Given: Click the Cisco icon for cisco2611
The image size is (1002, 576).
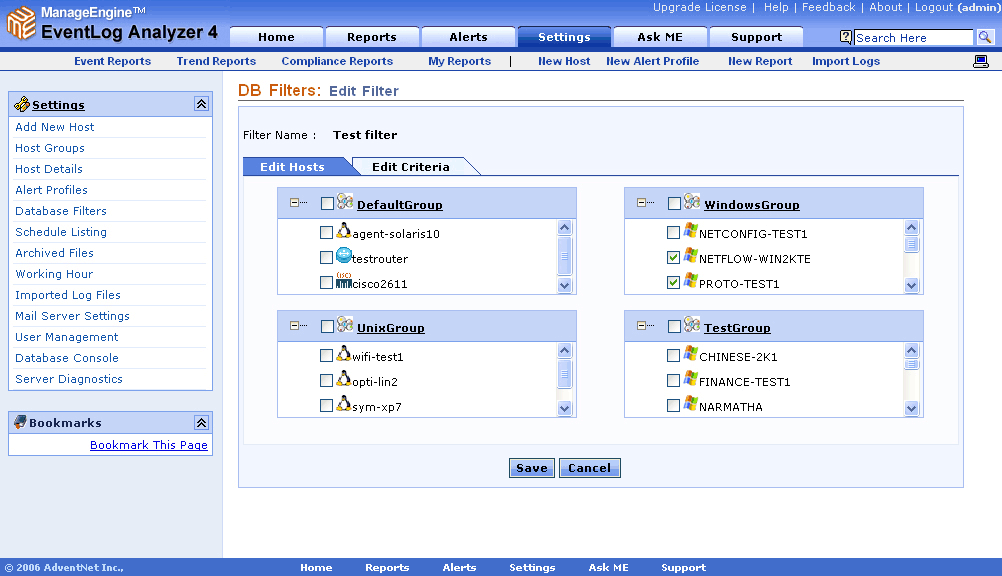Looking at the screenshot, I should (344, 280).
